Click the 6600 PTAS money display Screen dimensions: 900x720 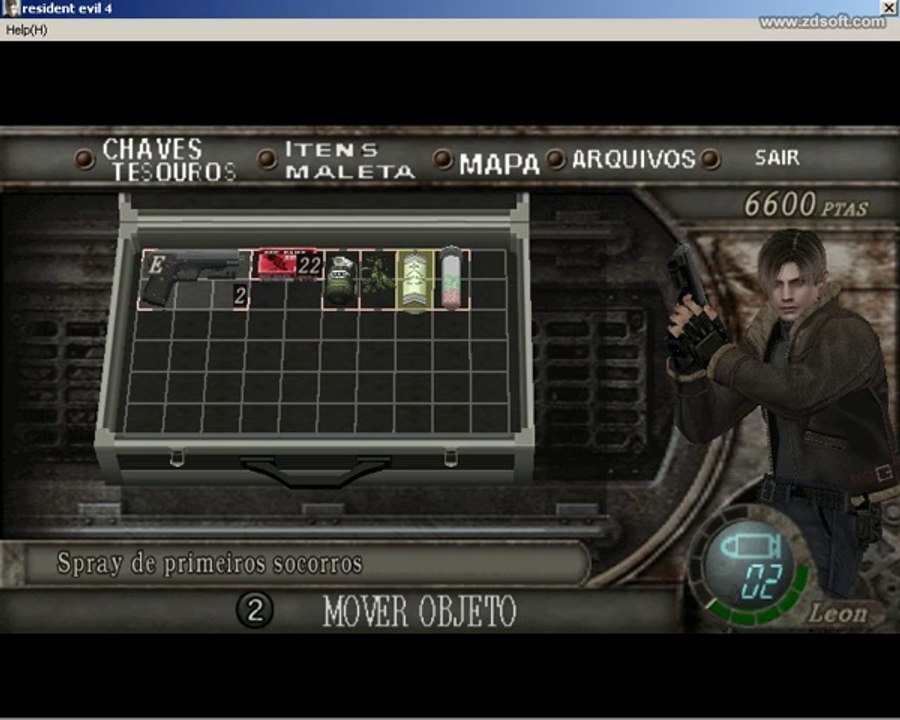tap(806, 204)
